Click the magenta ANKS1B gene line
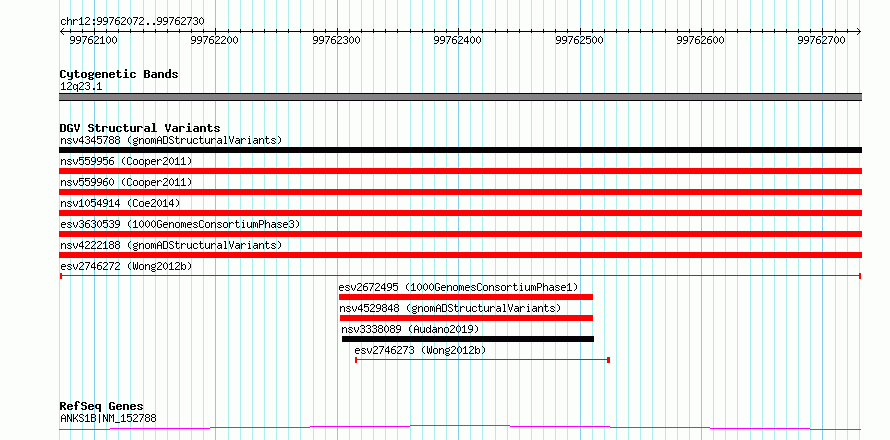890x440 pixels. pos(460,428)
